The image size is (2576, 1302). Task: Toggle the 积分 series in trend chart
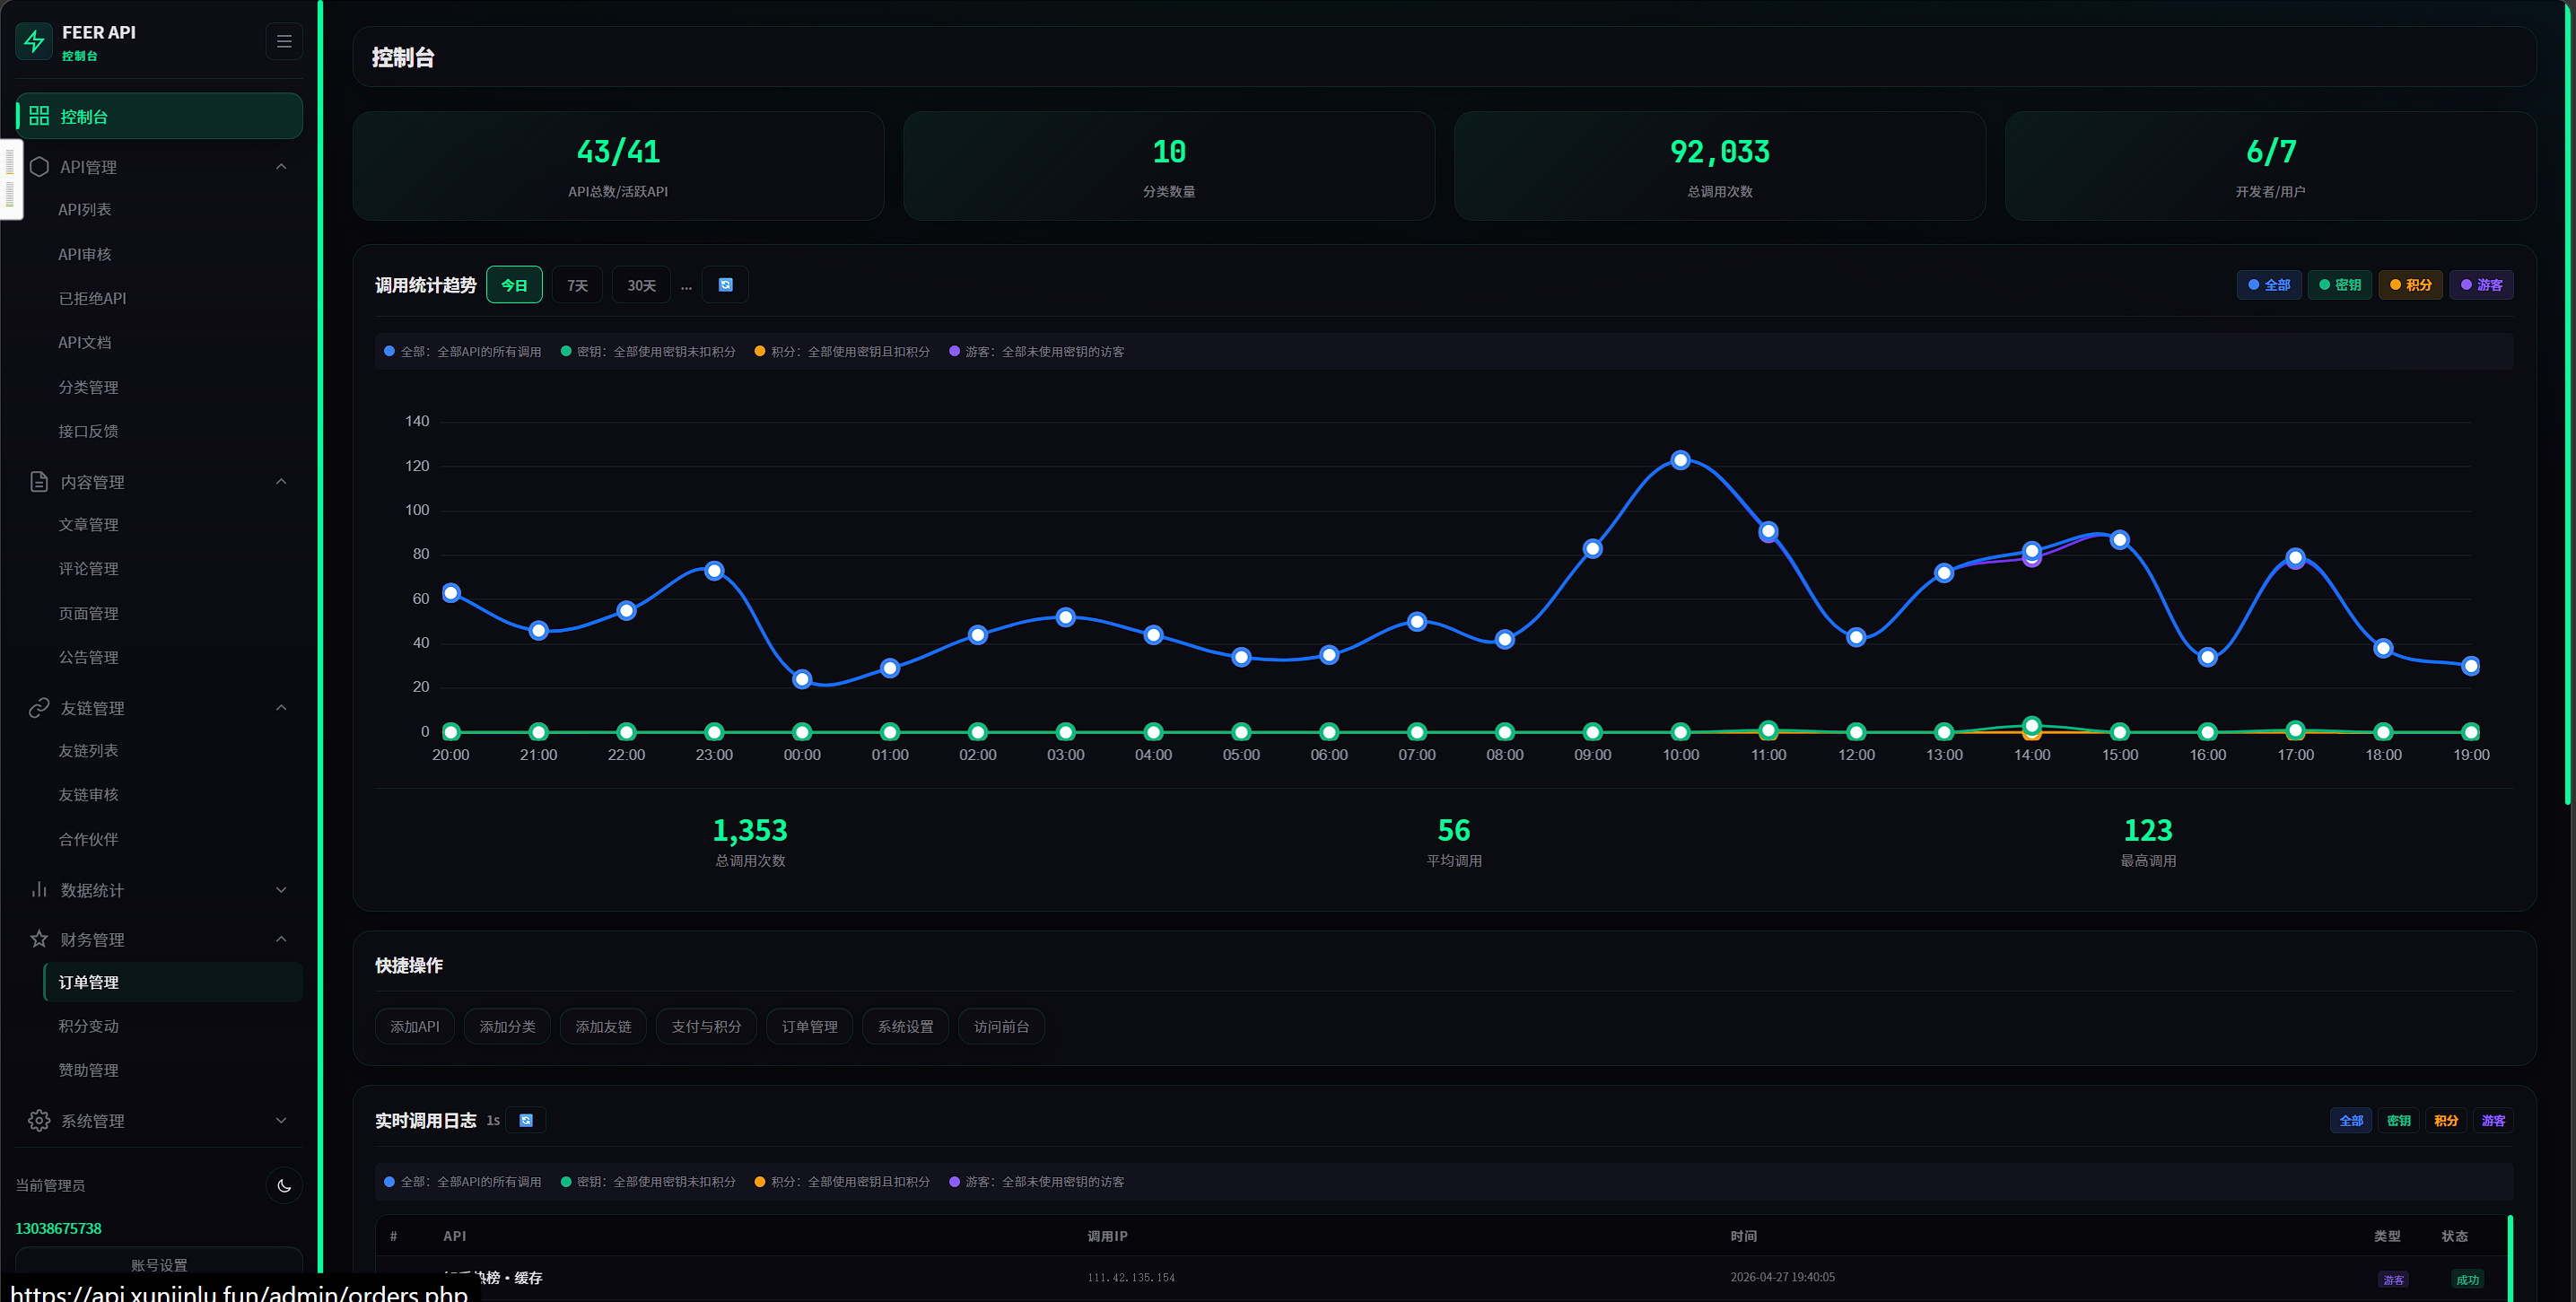pyautogui.click(x=2410, y=285)
